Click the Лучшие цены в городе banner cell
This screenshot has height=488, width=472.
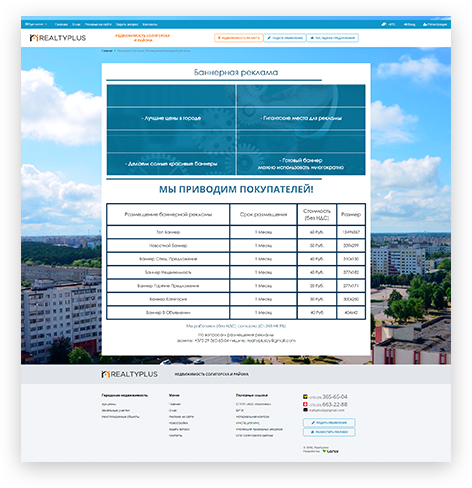pos(171,118)
